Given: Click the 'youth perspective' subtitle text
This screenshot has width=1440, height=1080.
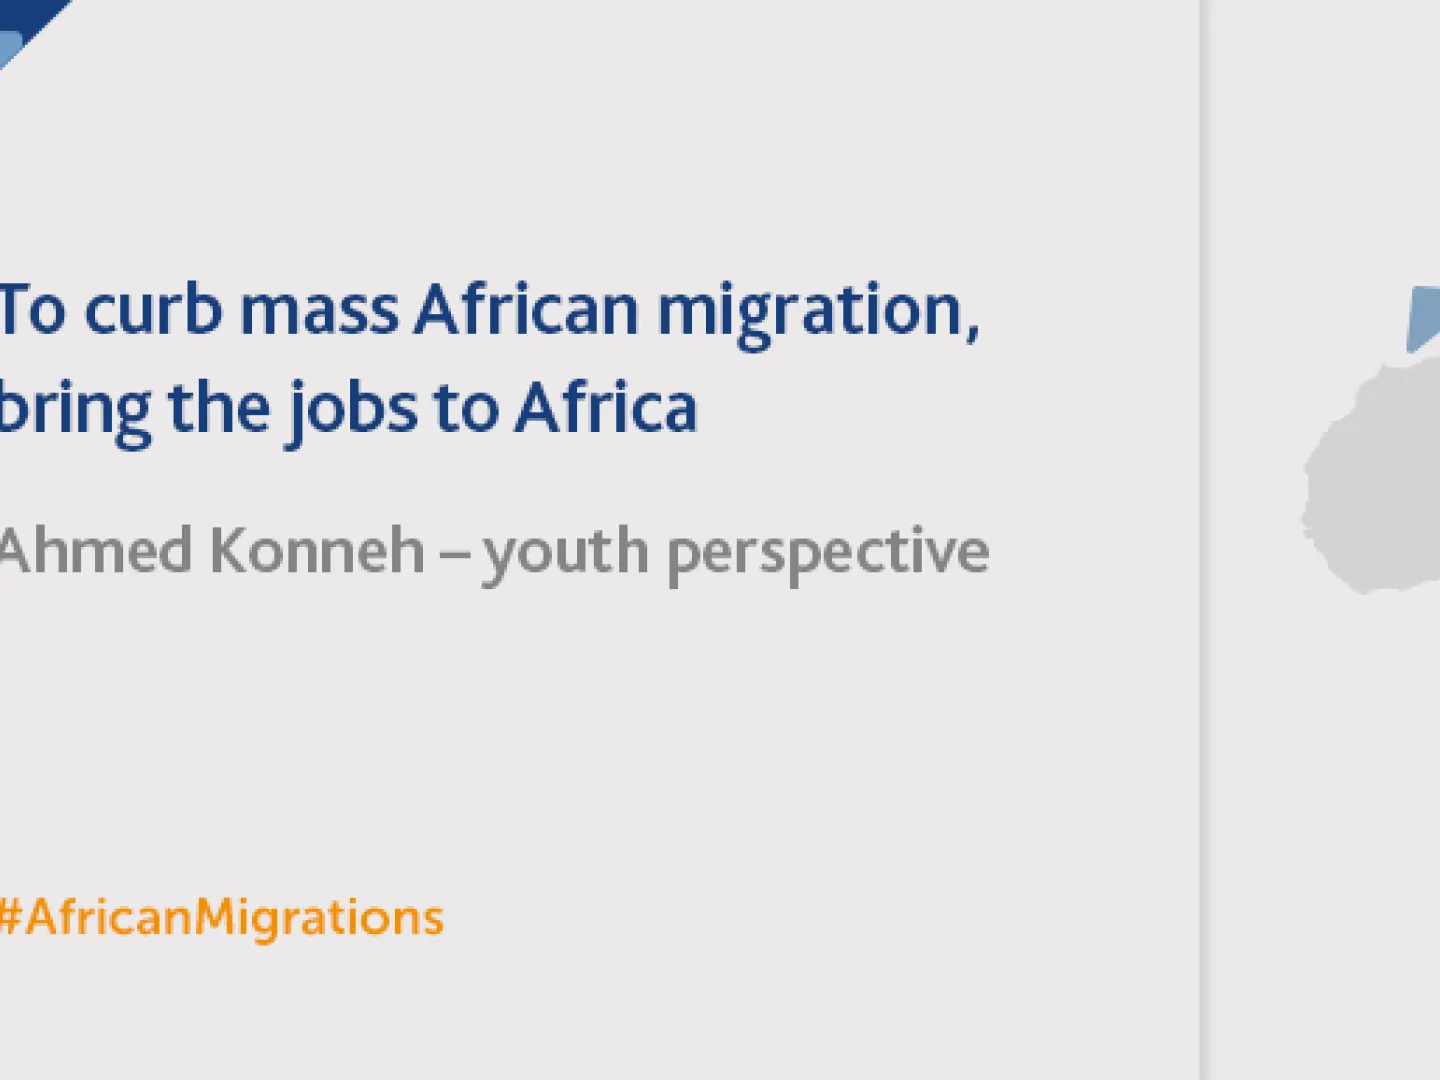Looking at the screenshot, I should click(735, 553).
